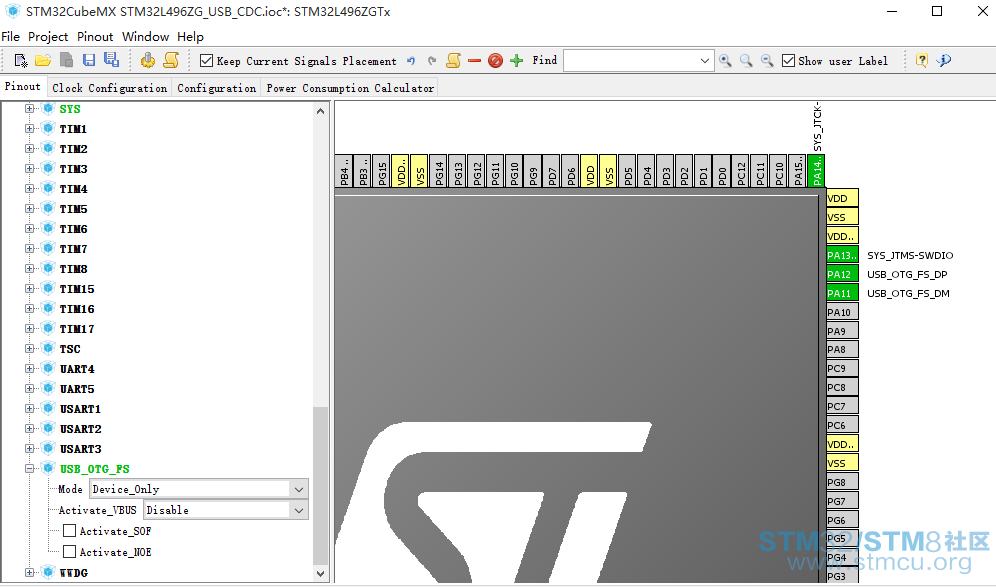The height and width of the screenshot is (587, 996).
Task: Click the PA11 pin on the chip
Action: point(842,293)
